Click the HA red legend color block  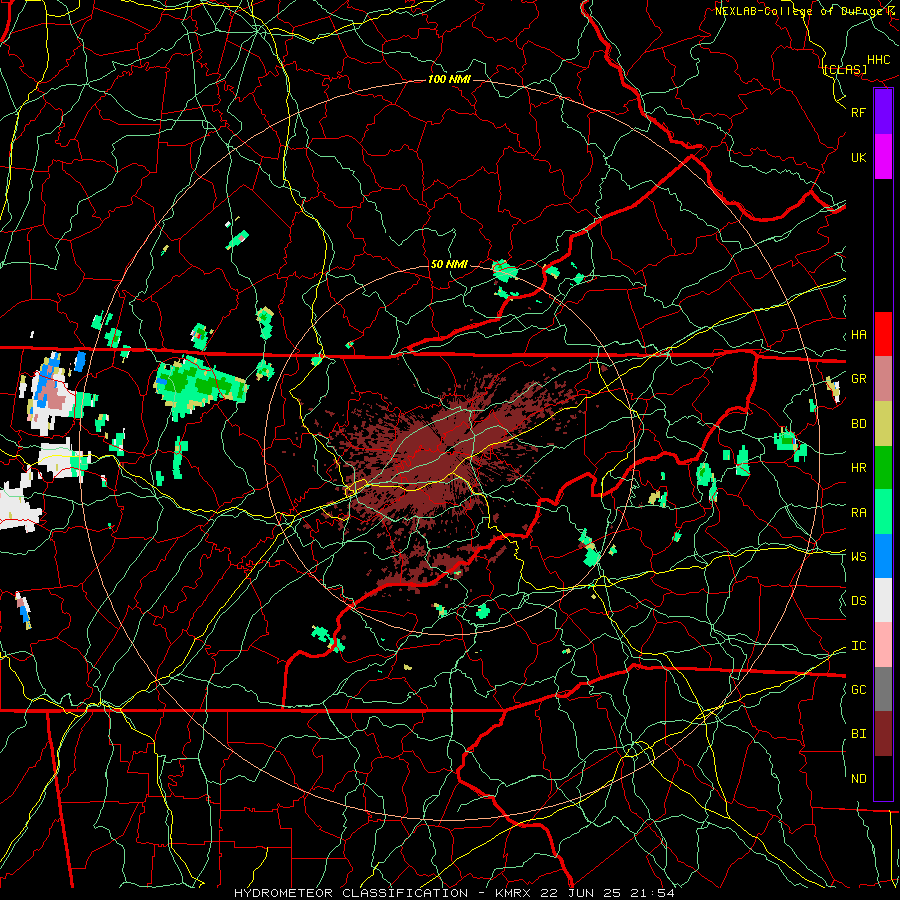coord(883,334)
